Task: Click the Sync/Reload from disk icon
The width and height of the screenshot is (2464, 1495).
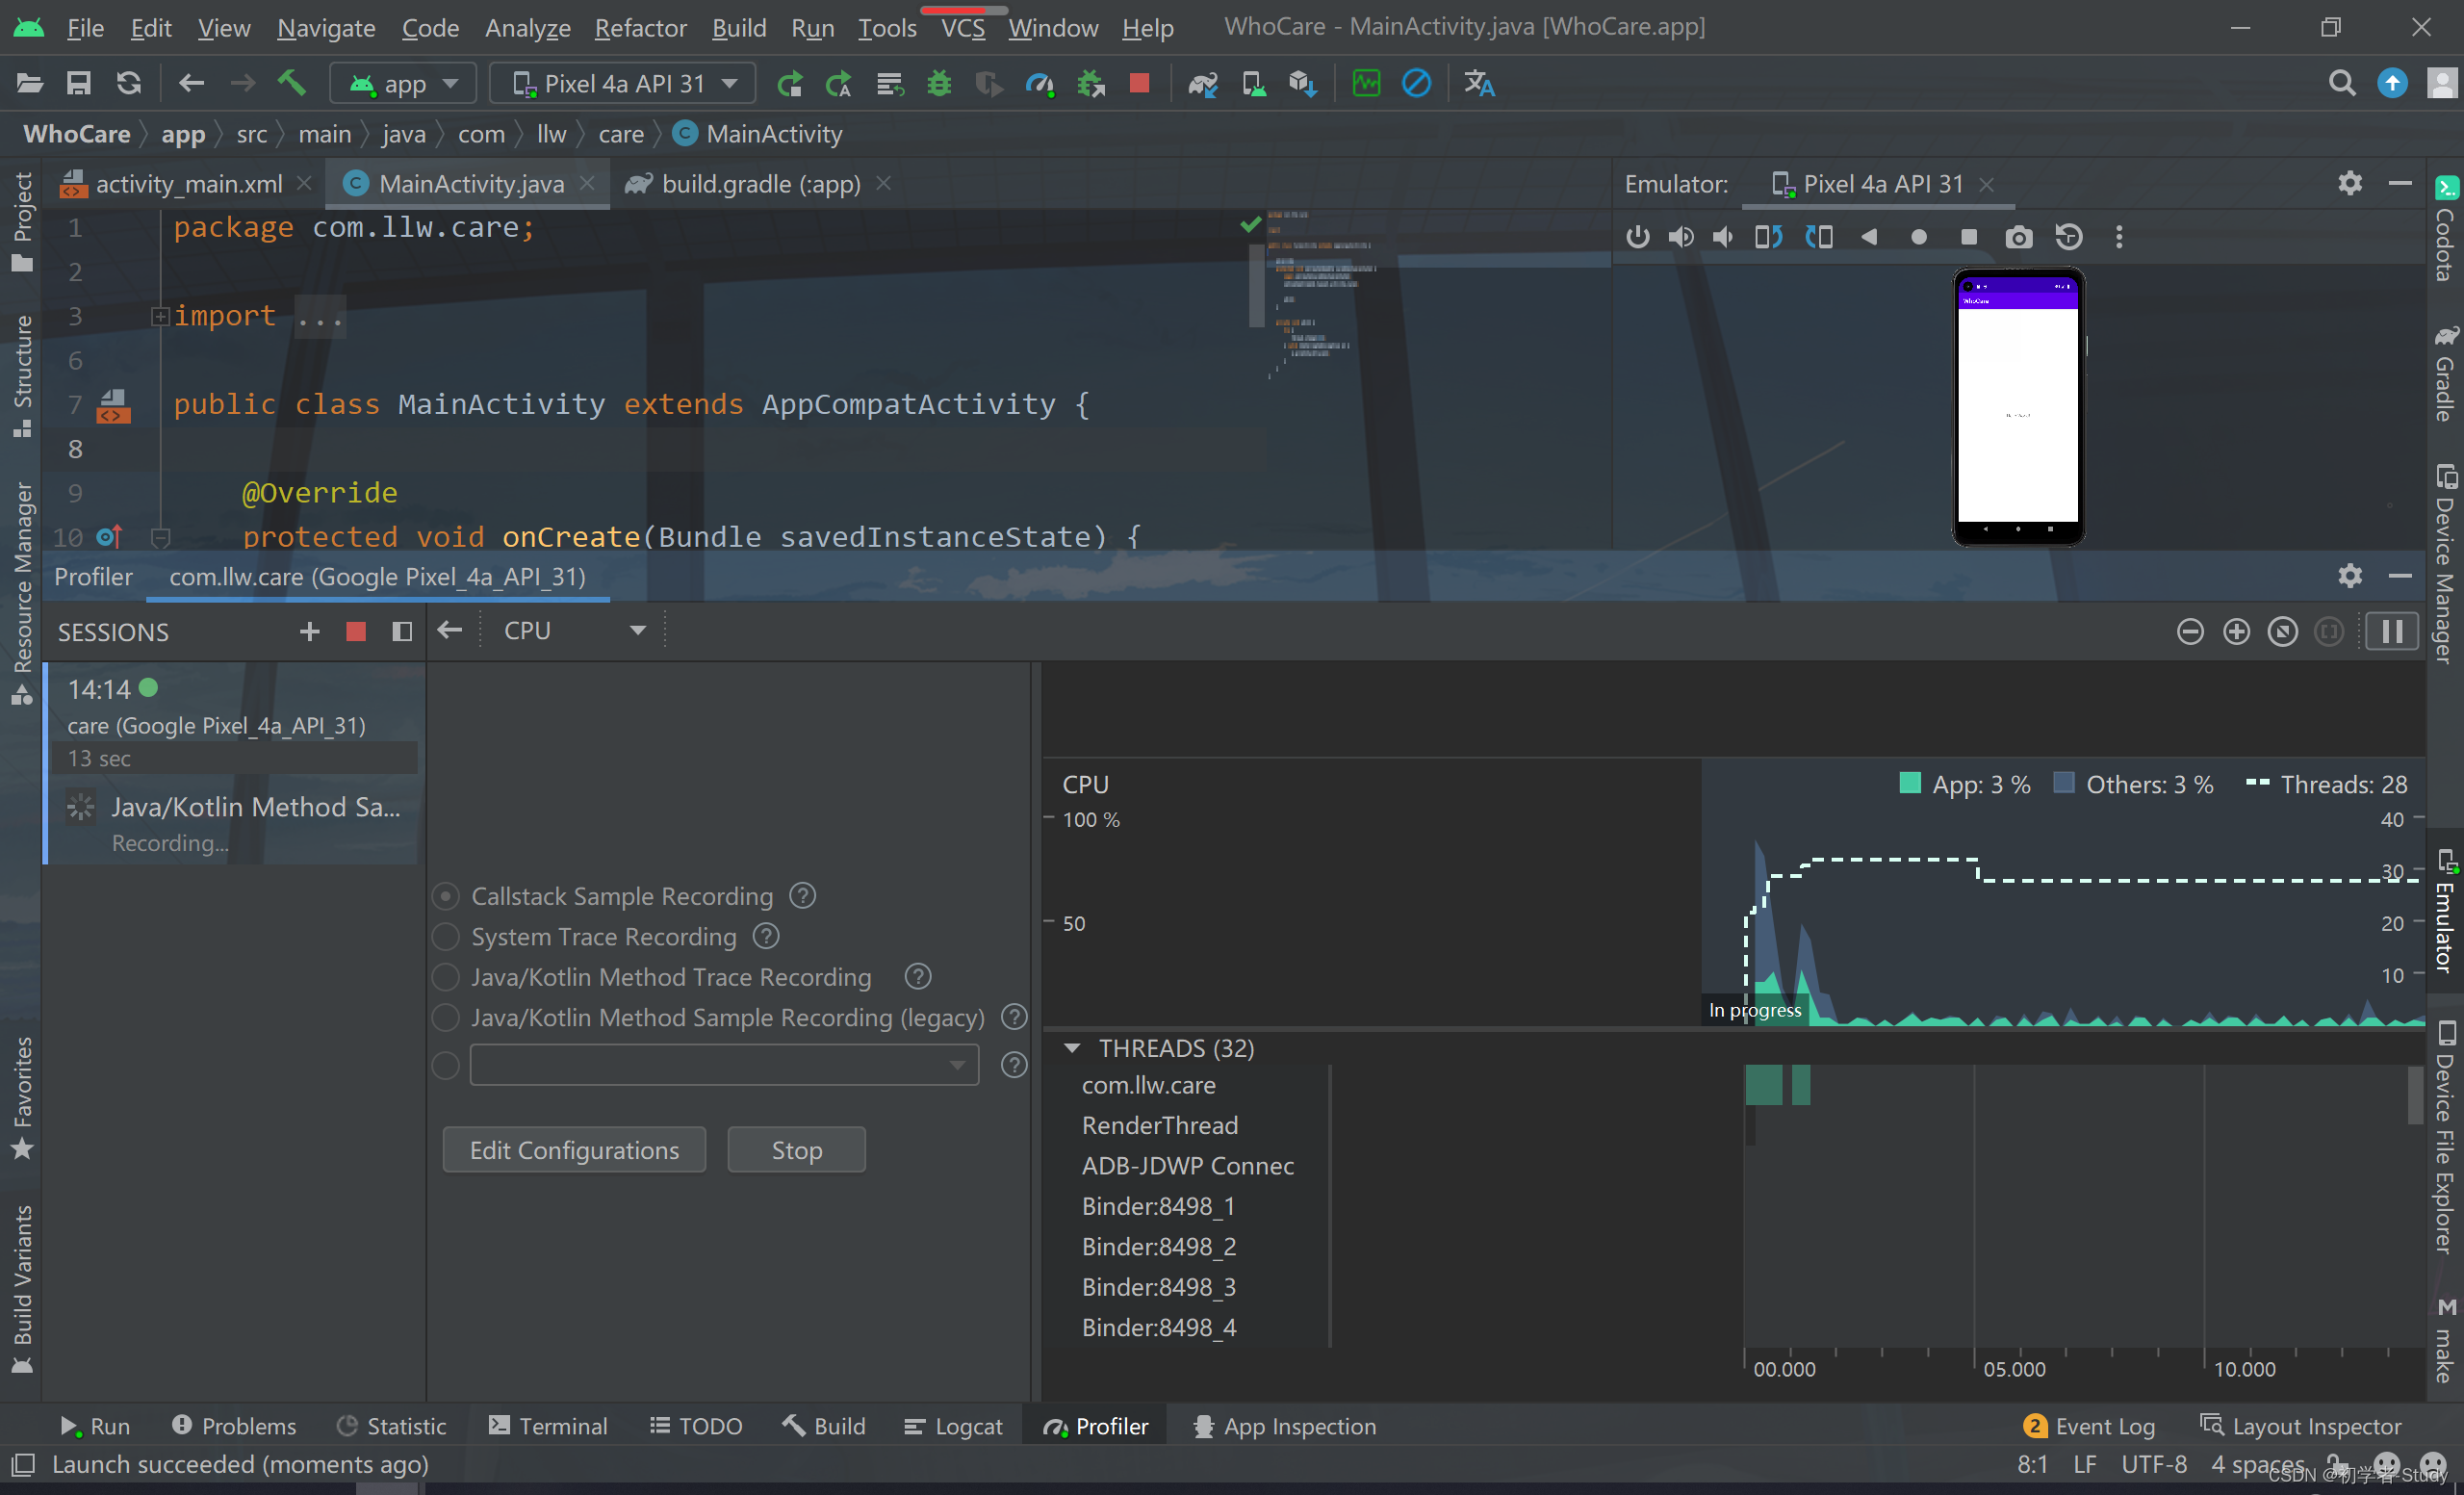Action: (129, 84)
